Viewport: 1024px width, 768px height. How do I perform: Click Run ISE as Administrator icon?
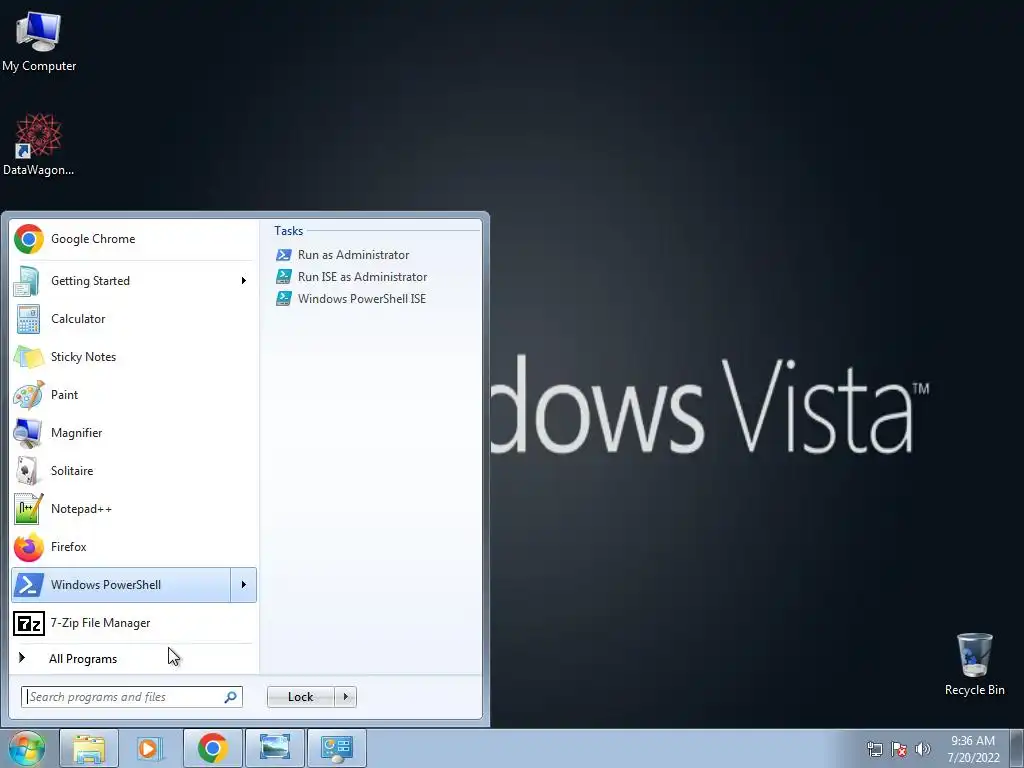click(x=283, y=277)
